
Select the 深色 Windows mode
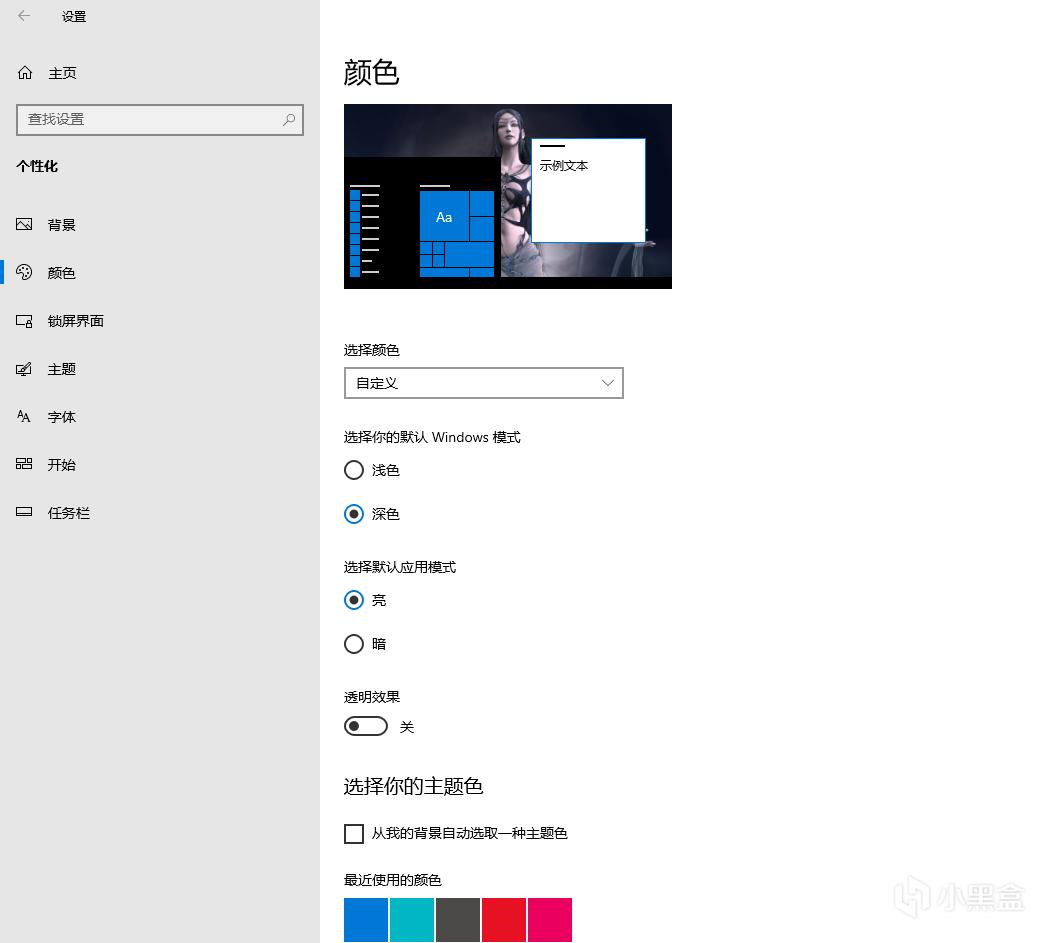click(x=354, y=515)
